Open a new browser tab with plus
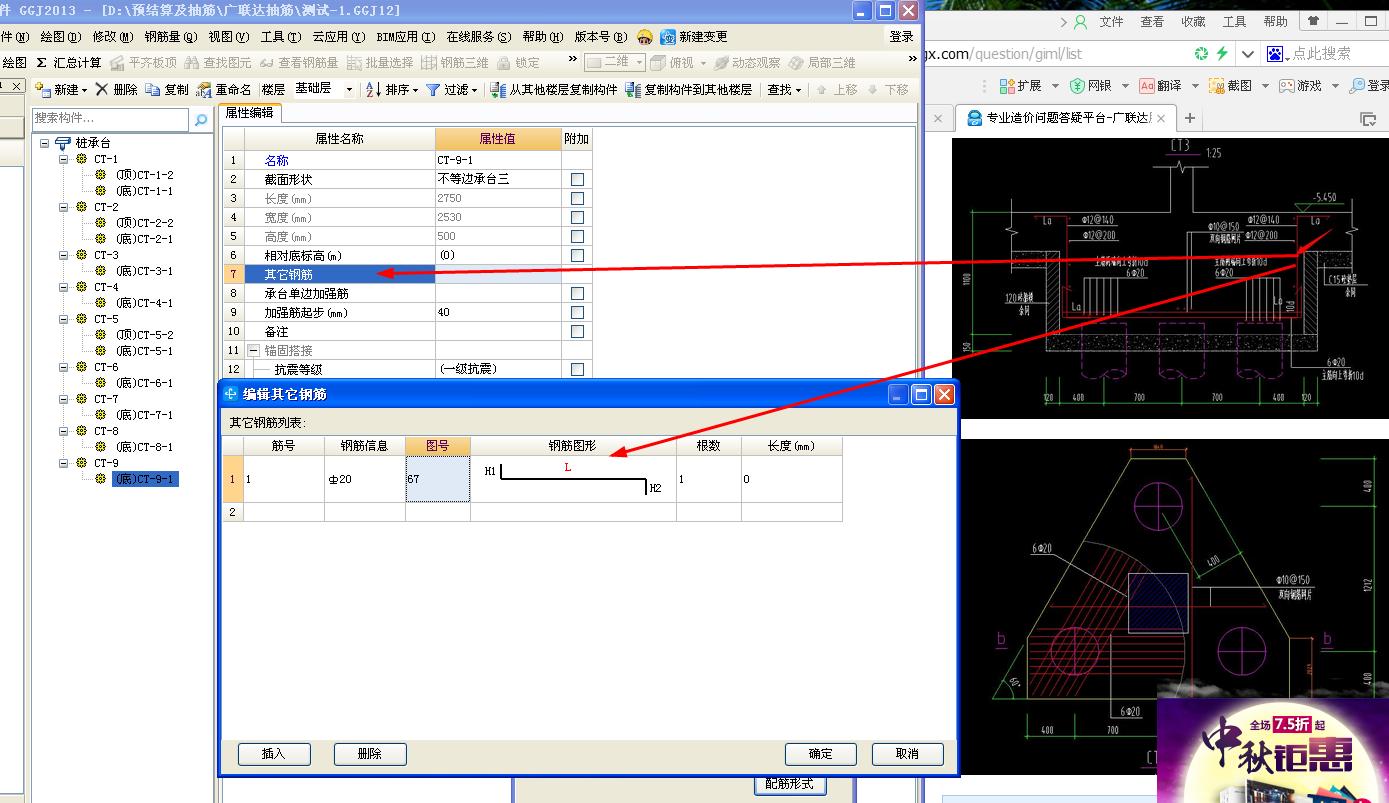This screenshot has height=803, width=1389. [x=1190, y=118]
